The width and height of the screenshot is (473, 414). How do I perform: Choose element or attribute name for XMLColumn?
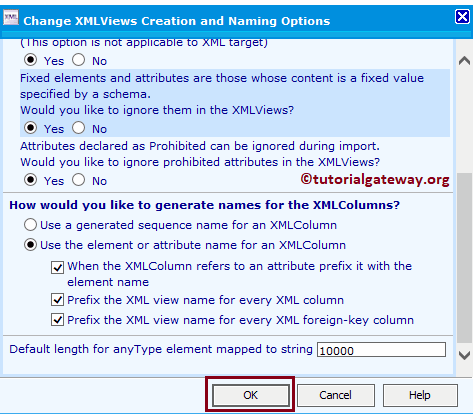click(x=30, y=245)
